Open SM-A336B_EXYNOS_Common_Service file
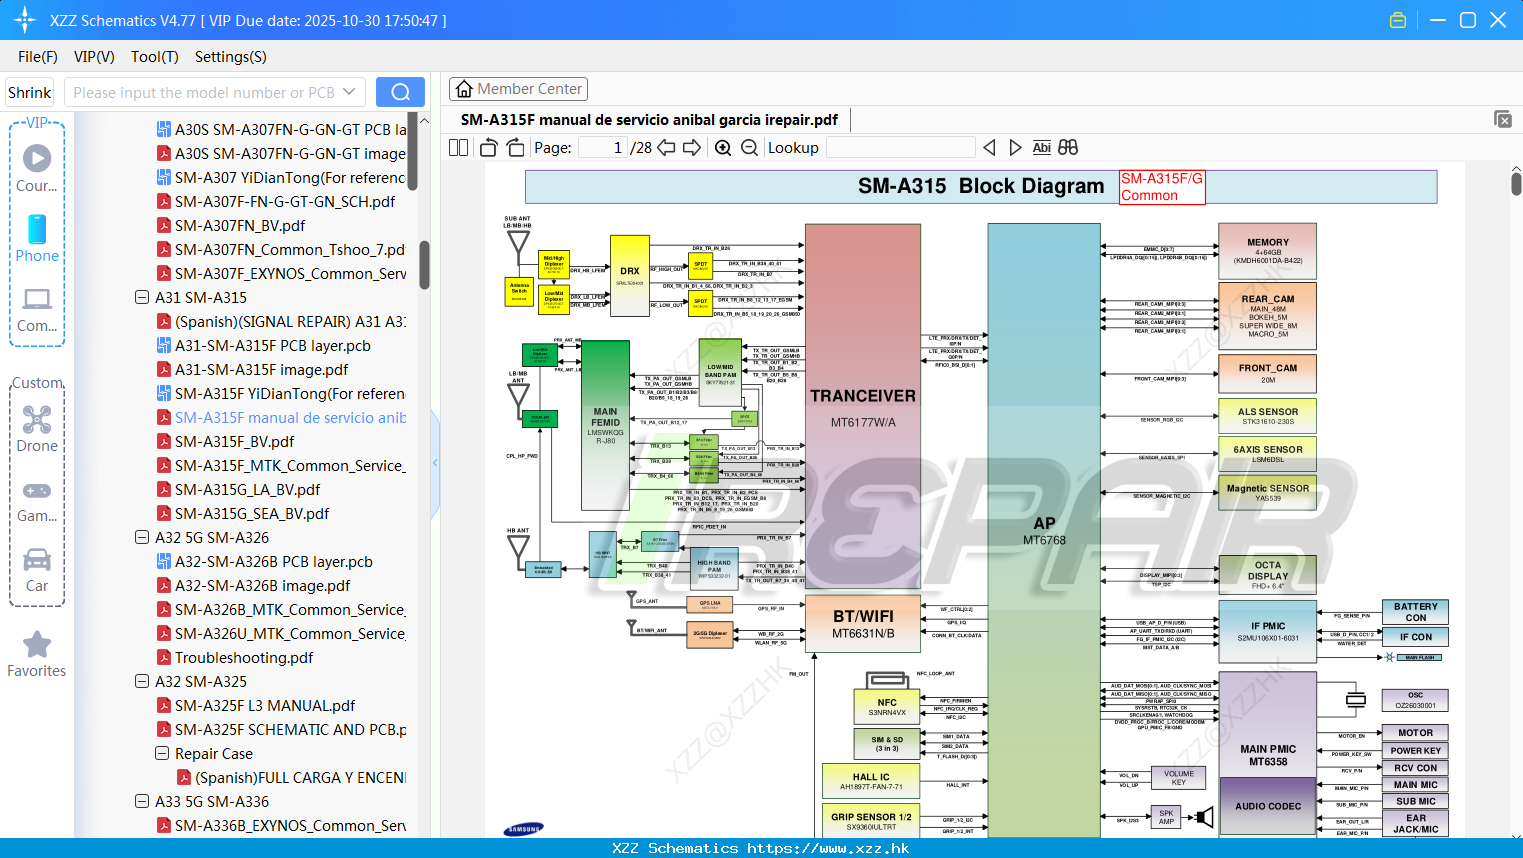 tap(290, 825)
